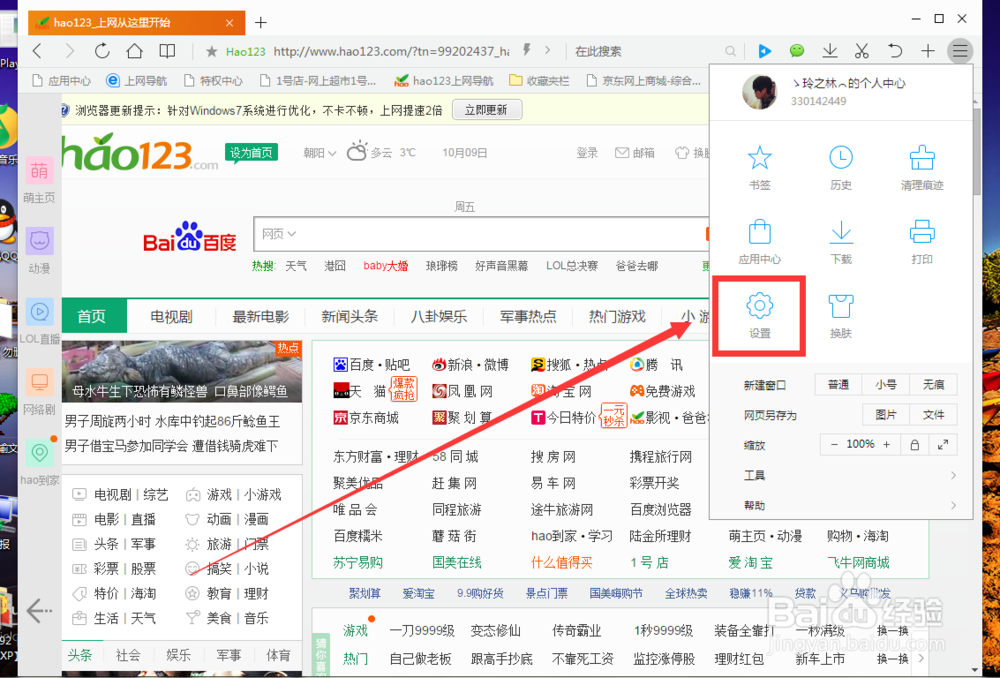The image size is (1000, 678).
Task: Click the green 设为首页 button
Action: [x=251, y=152]
